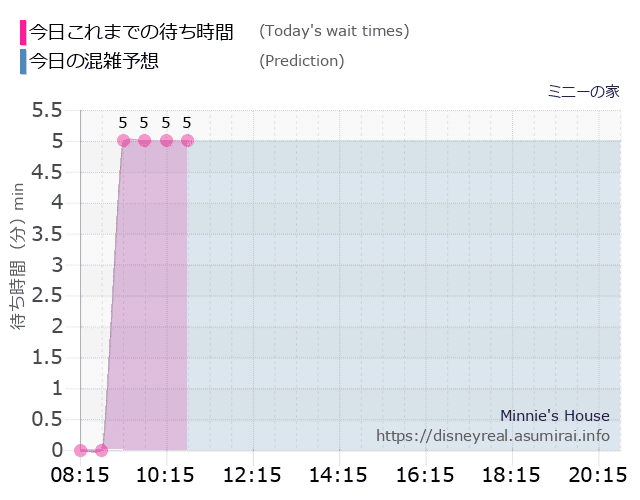Click the second data point valued 5
The width and height of the screenshot is (640, 500).
(144, 141)
